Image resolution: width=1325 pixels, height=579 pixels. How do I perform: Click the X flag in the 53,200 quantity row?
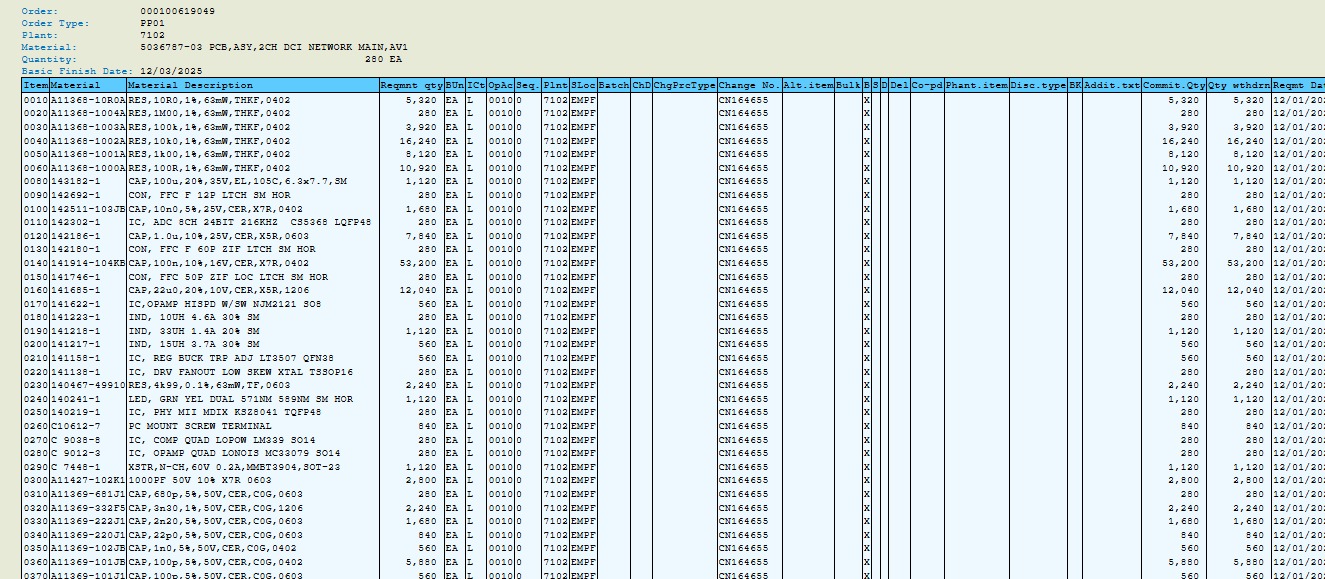click(x=866, y=263)
